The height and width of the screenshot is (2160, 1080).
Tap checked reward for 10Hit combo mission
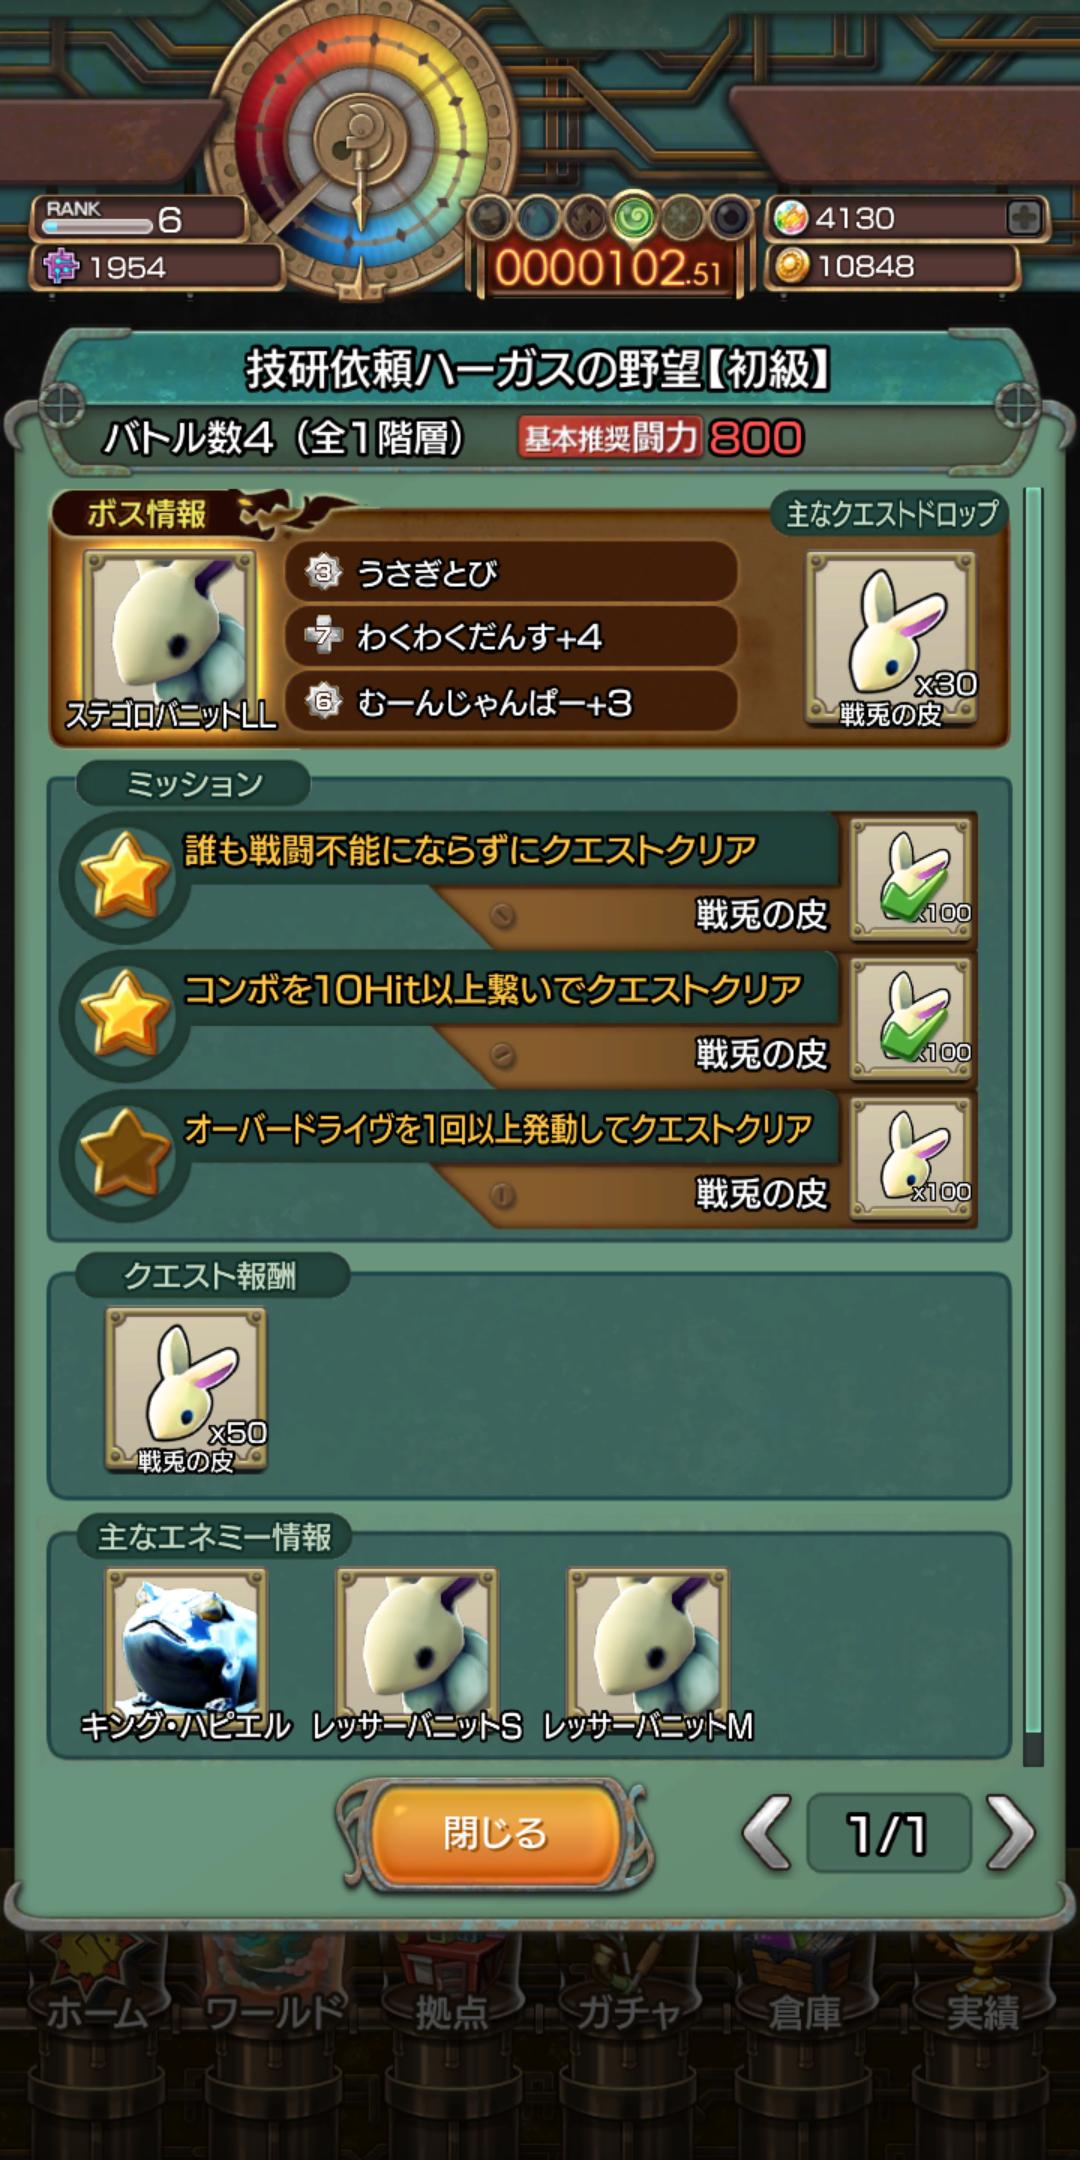(913, 1019)
